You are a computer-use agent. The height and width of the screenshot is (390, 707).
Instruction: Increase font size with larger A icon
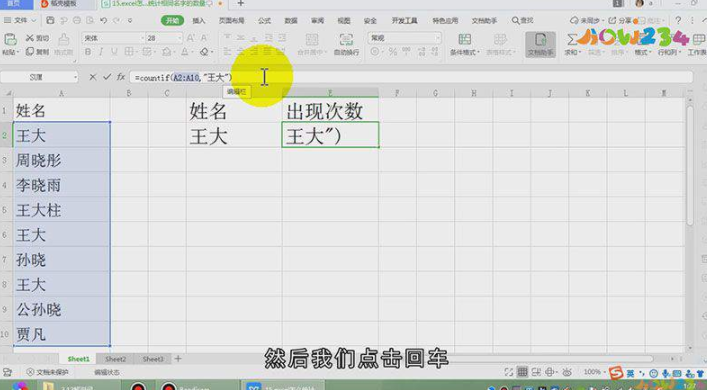click(191, 38)
